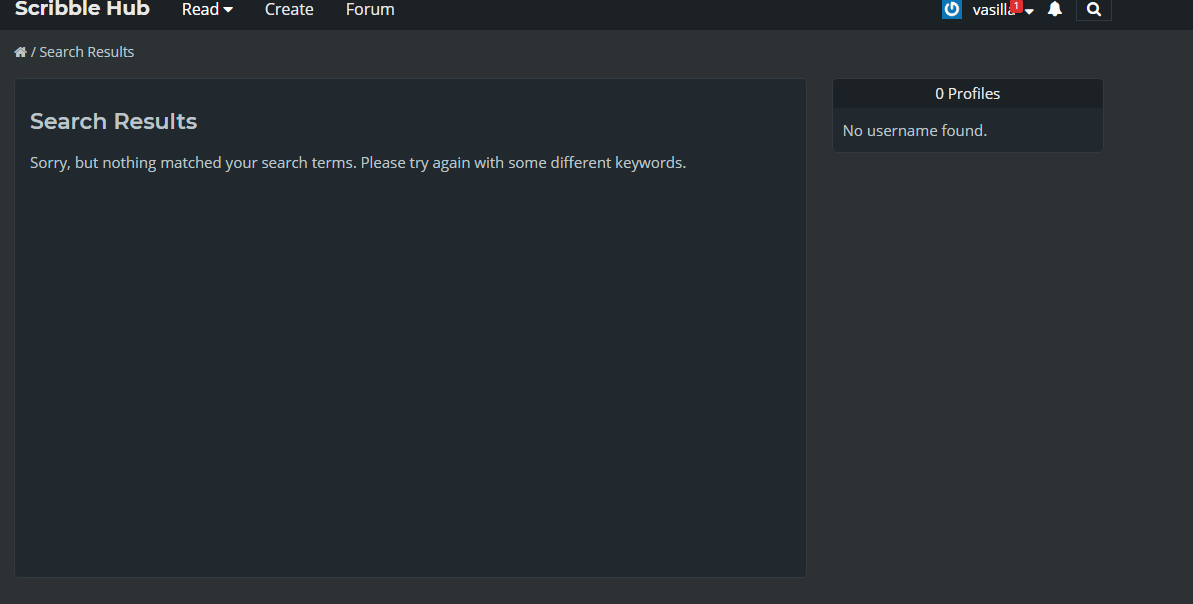The image size is (1193, 604).
Task: Open the Forum navigation item
Action: [x=370, y=9]
